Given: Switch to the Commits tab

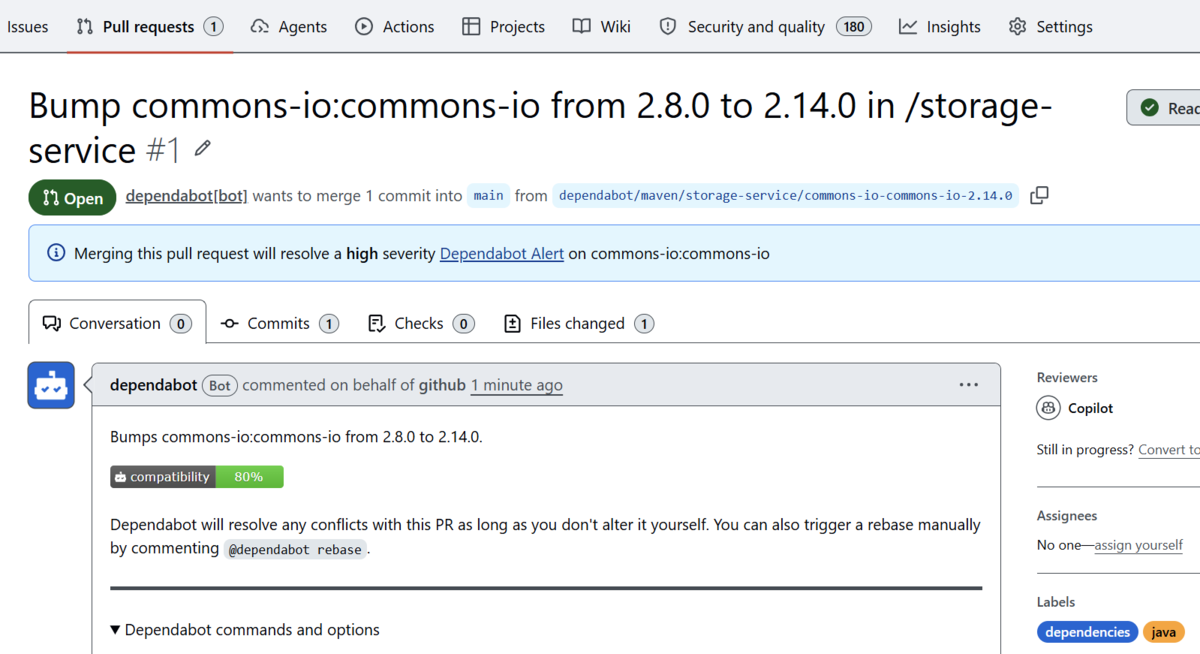Looking at the screenshot, I should (x=280, y=323).
